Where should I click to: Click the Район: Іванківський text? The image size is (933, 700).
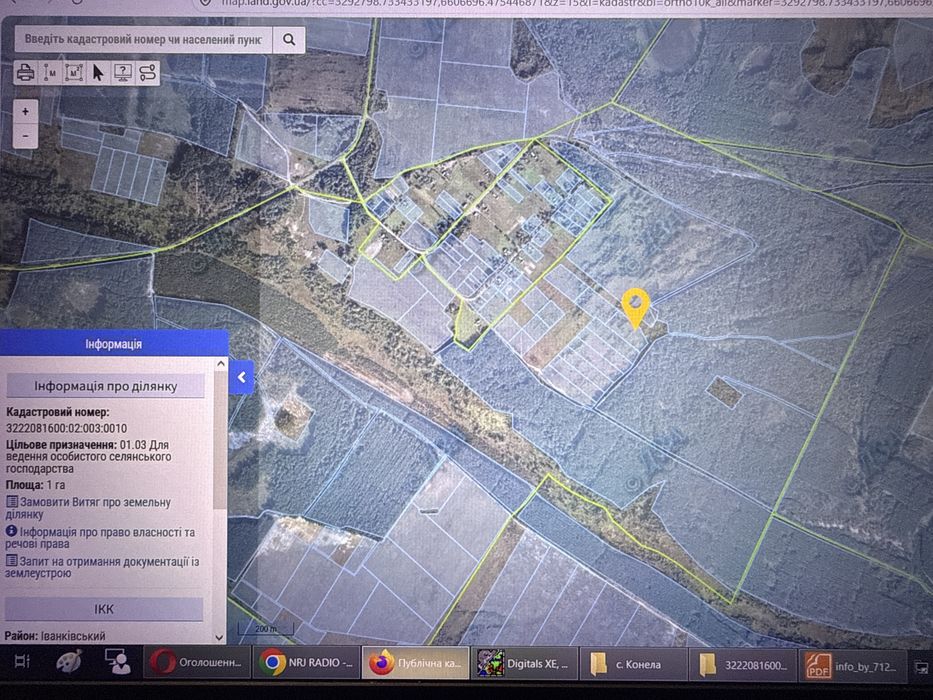point(55,636)
